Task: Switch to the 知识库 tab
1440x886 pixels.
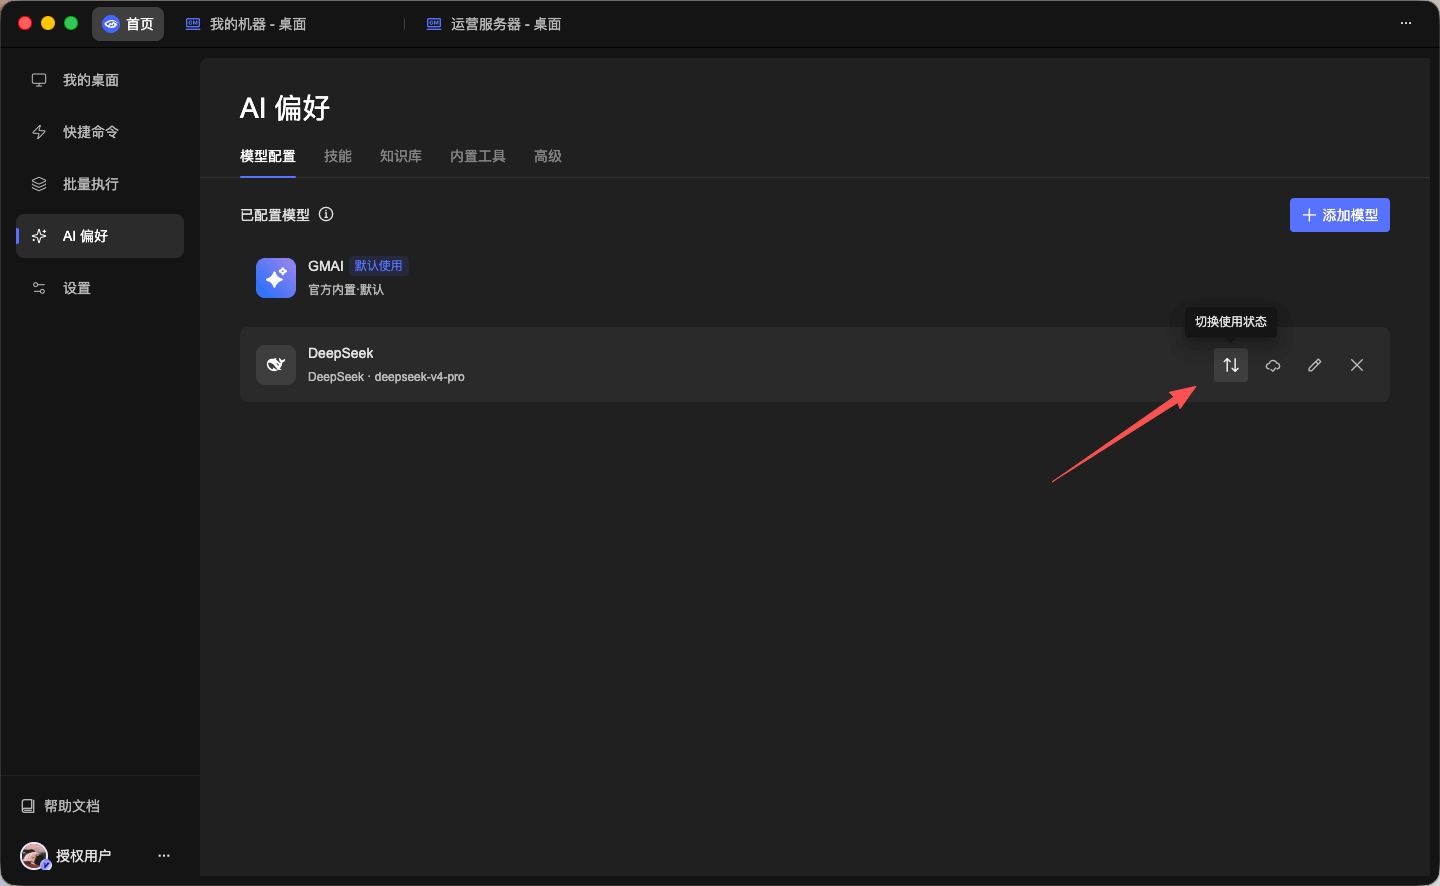Action: click(401, 156)
